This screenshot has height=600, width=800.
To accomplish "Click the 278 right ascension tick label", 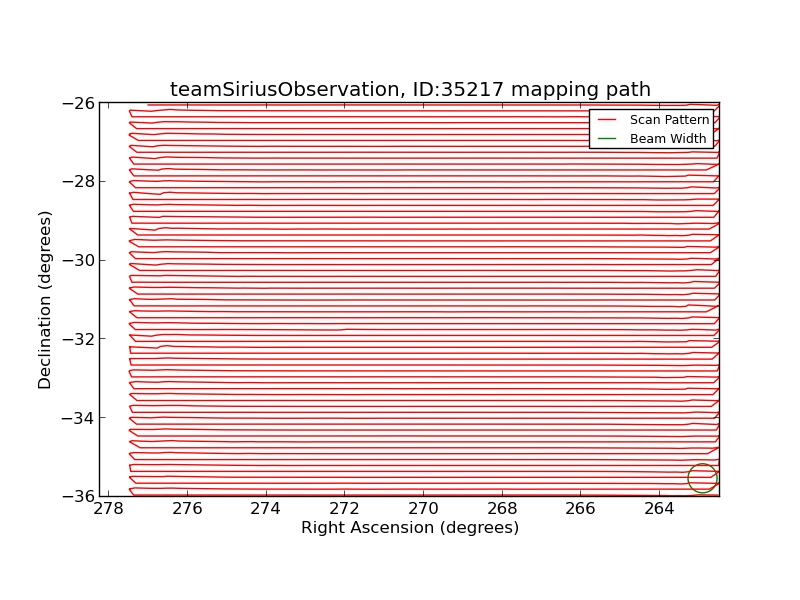I will click(108, 509).
